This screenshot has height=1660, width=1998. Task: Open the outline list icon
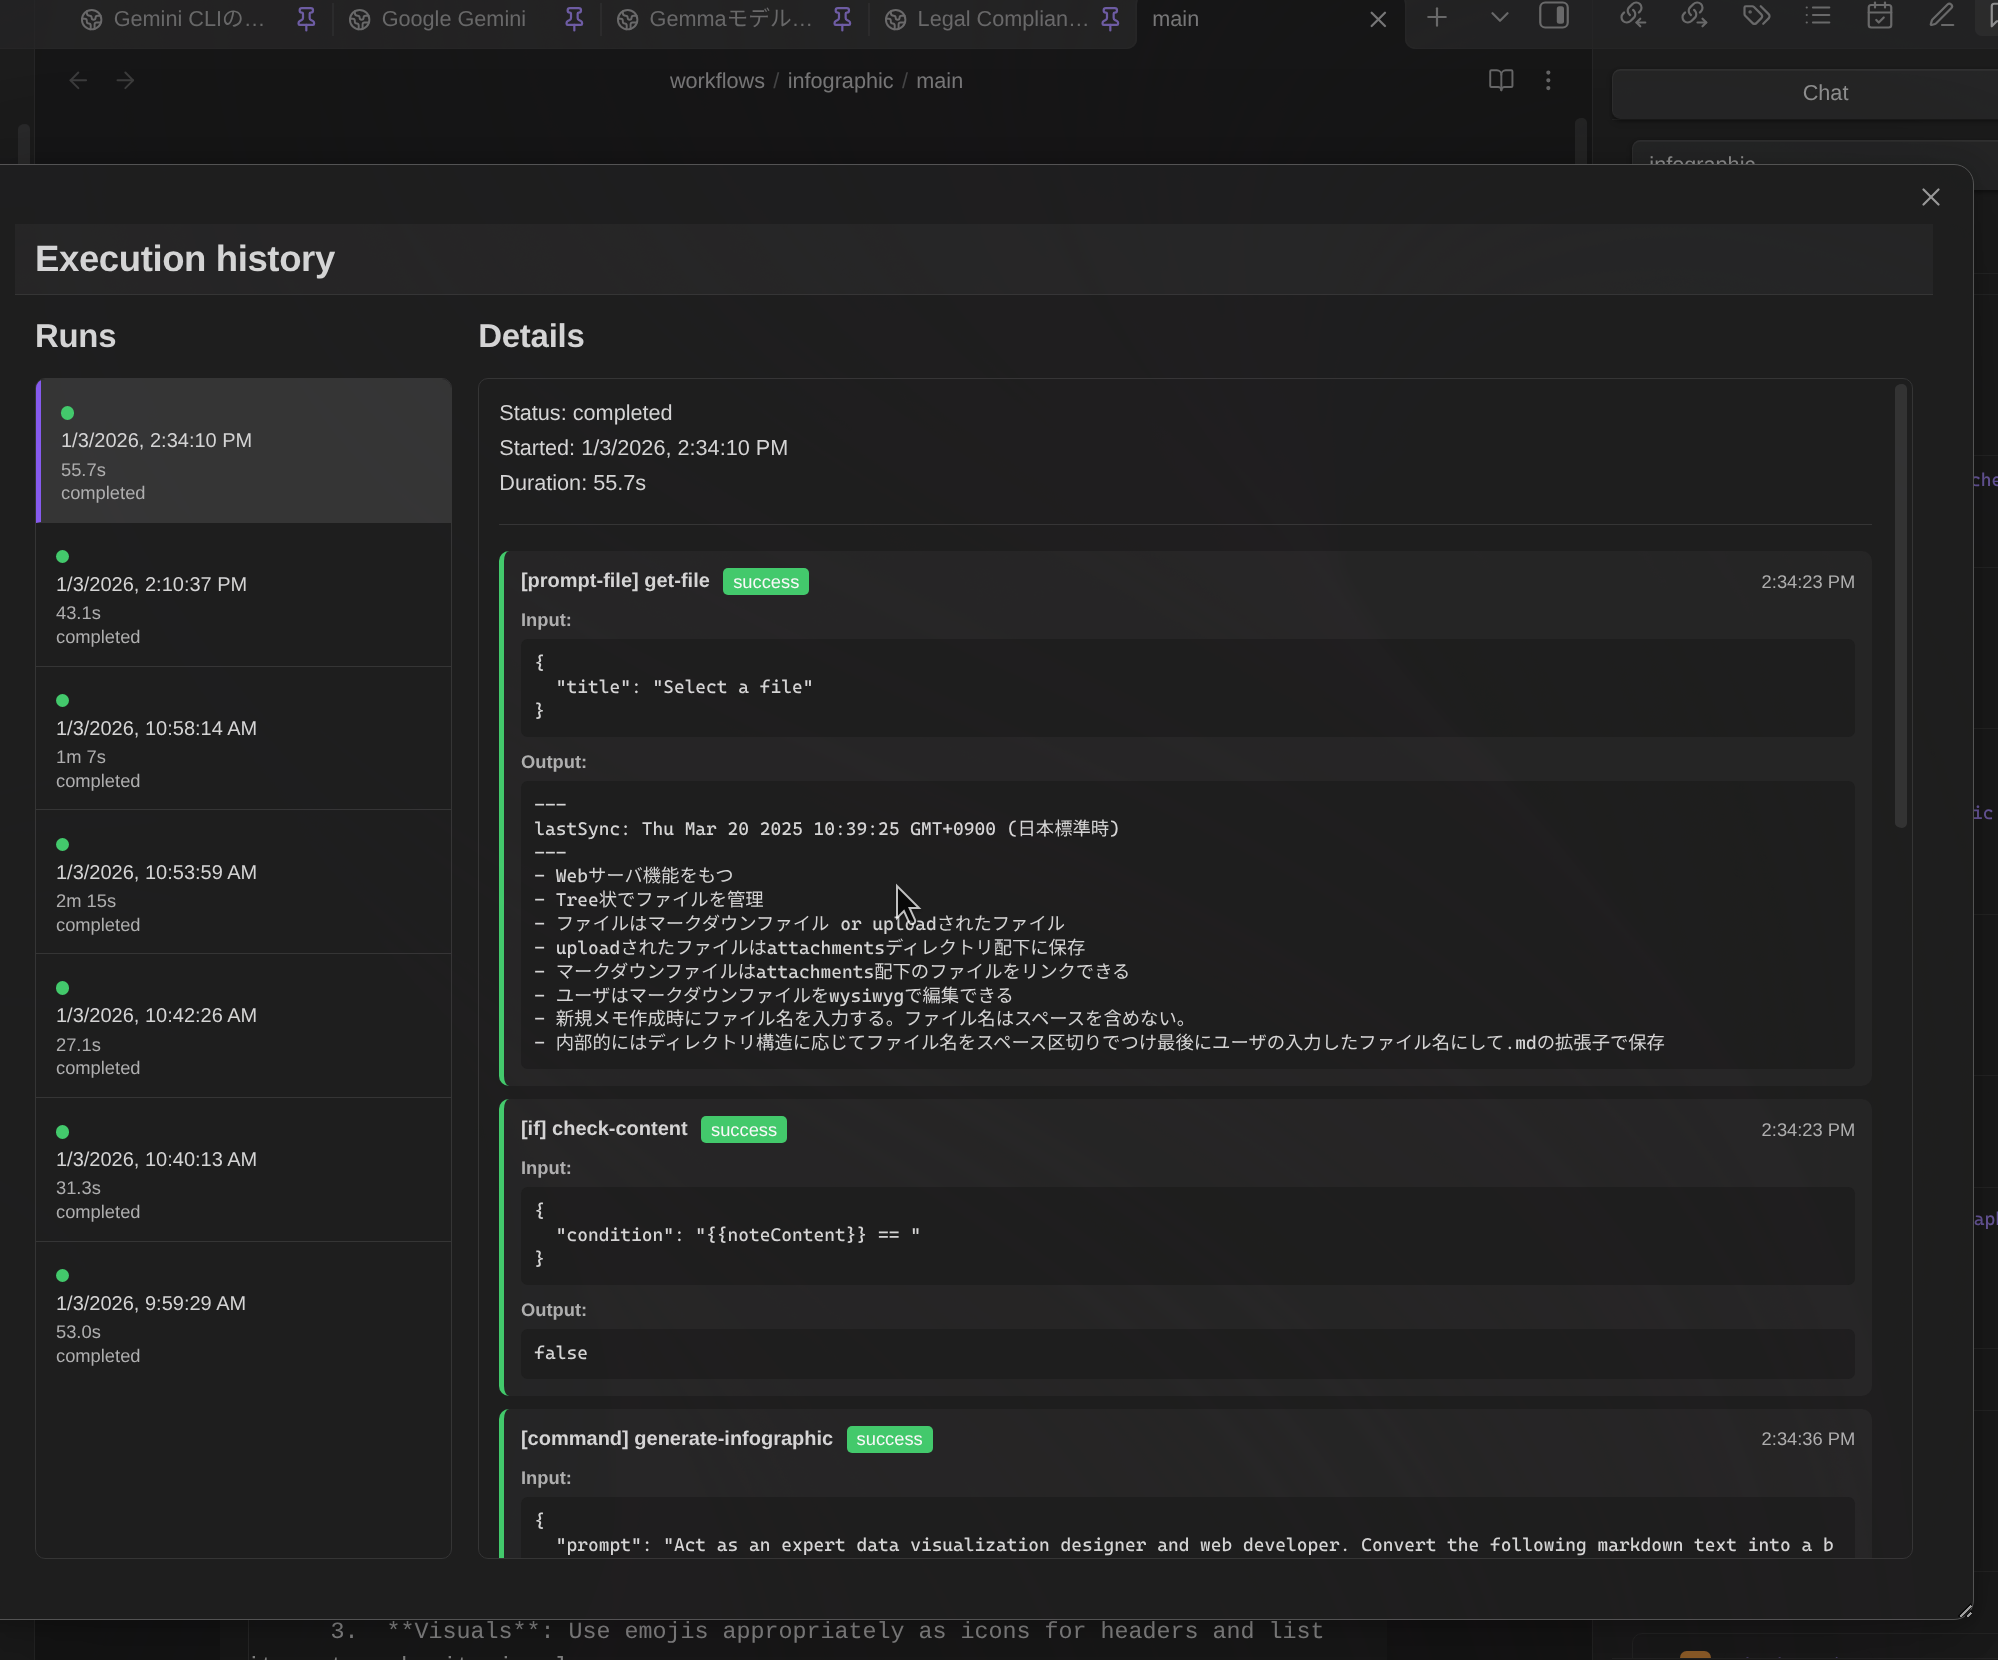click(1818, 16)
